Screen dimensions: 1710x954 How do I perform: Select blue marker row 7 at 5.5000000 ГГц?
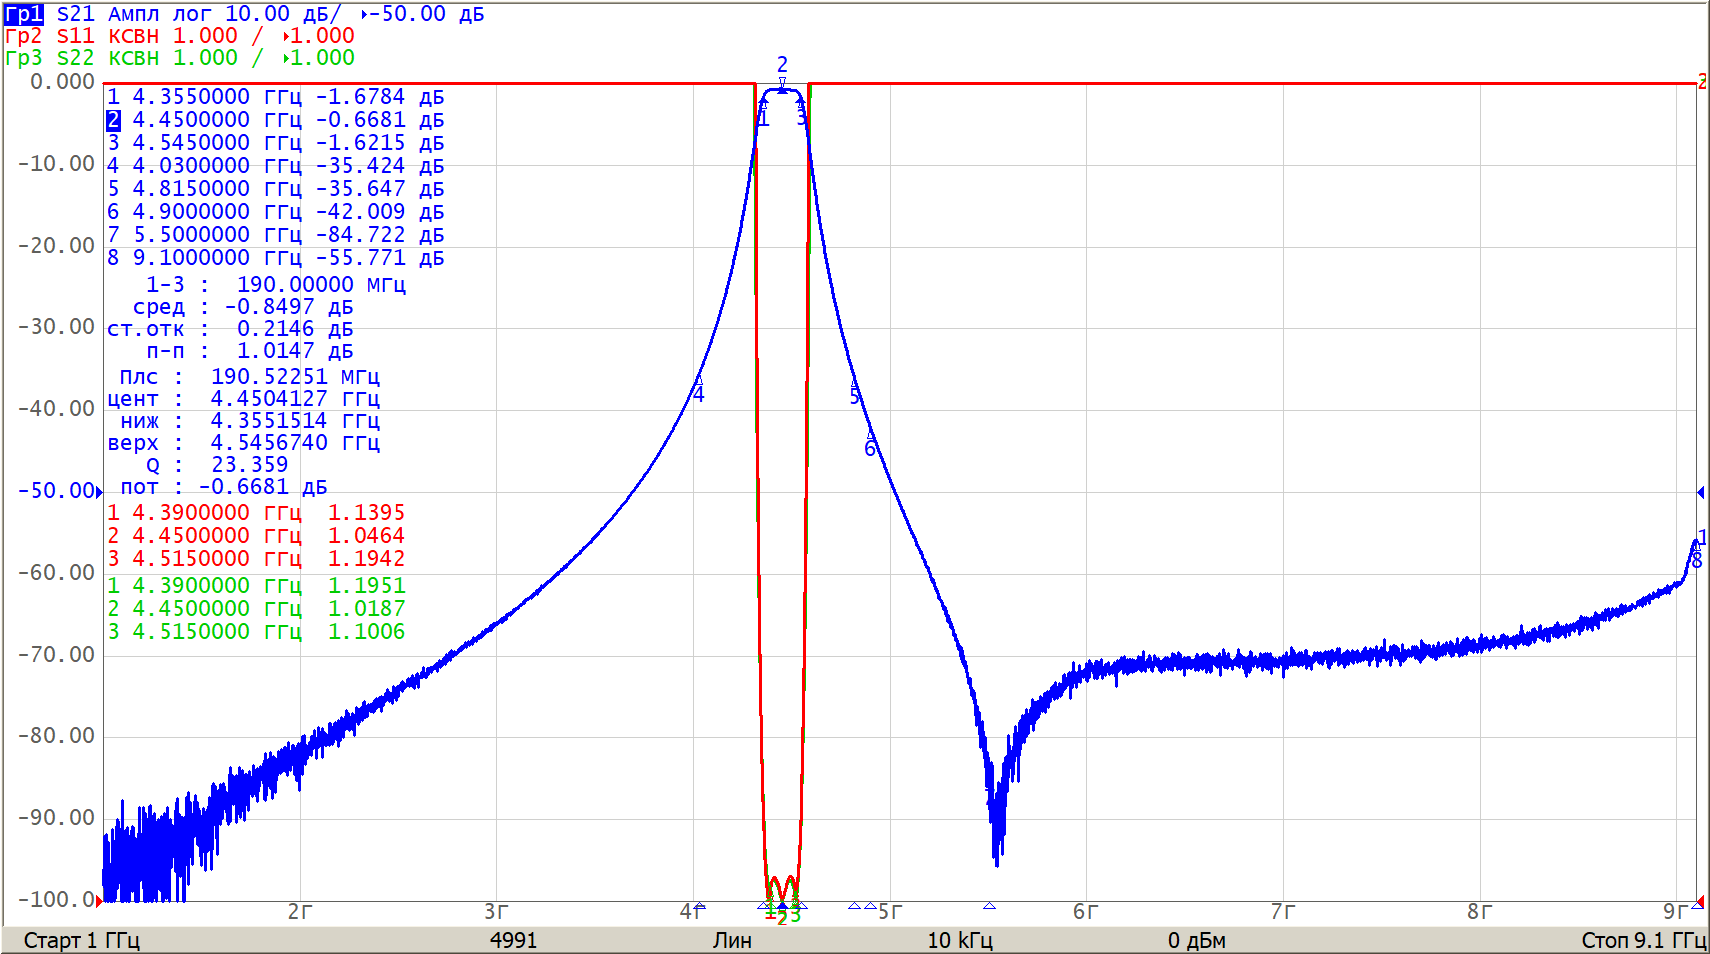[x=275, y=235]
